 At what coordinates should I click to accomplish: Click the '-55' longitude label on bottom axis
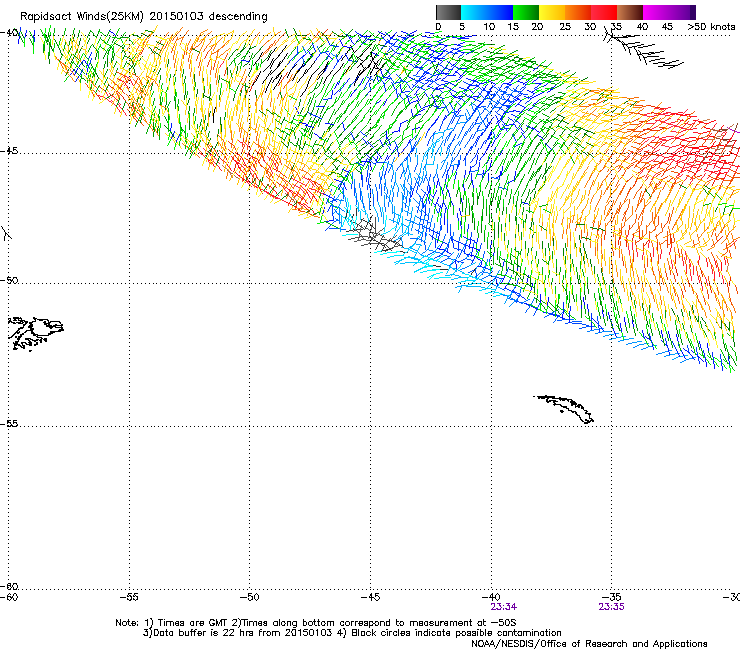[129, 597]
